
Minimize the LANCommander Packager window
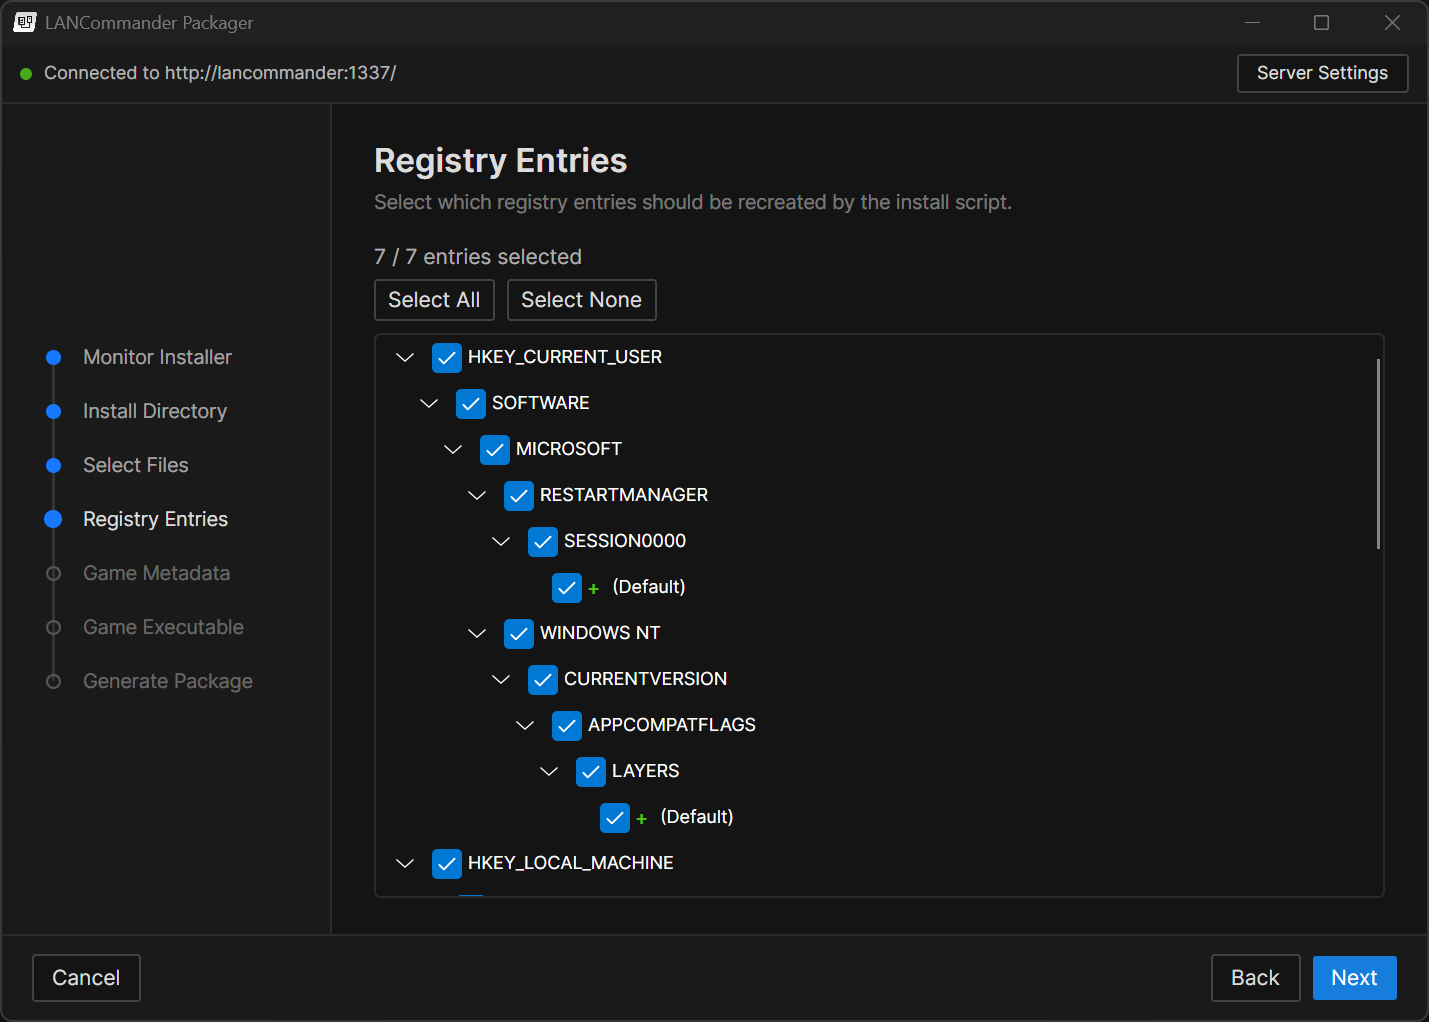click(x=1252, y=23)
